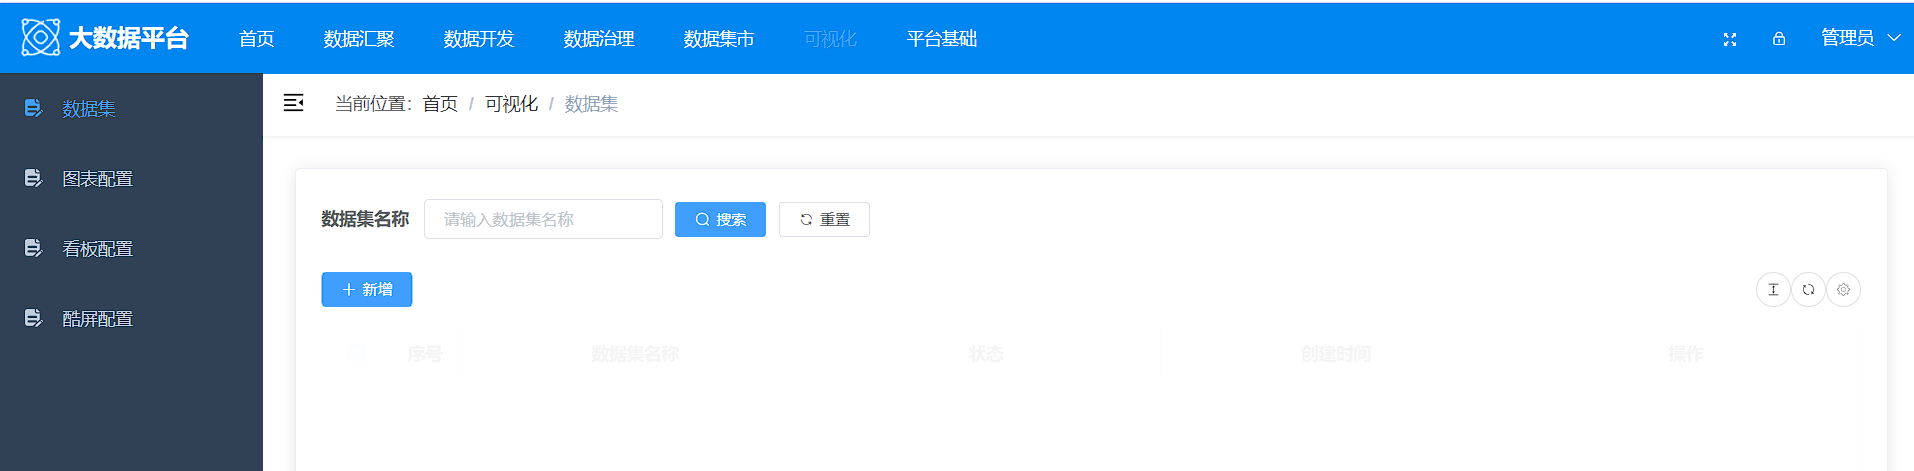The width and height of the screenshot is (1914, 471).
Task: Click the 重置 button
Action: tap(824, 219)
